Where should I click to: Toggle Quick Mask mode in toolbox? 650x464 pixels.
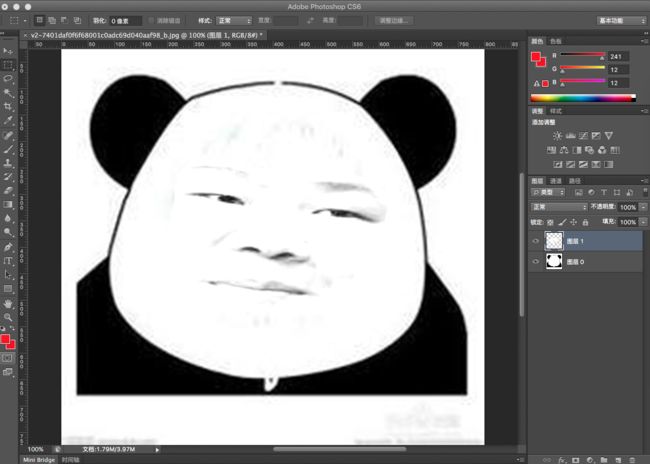pyautogui.click(x=7, y=358)
